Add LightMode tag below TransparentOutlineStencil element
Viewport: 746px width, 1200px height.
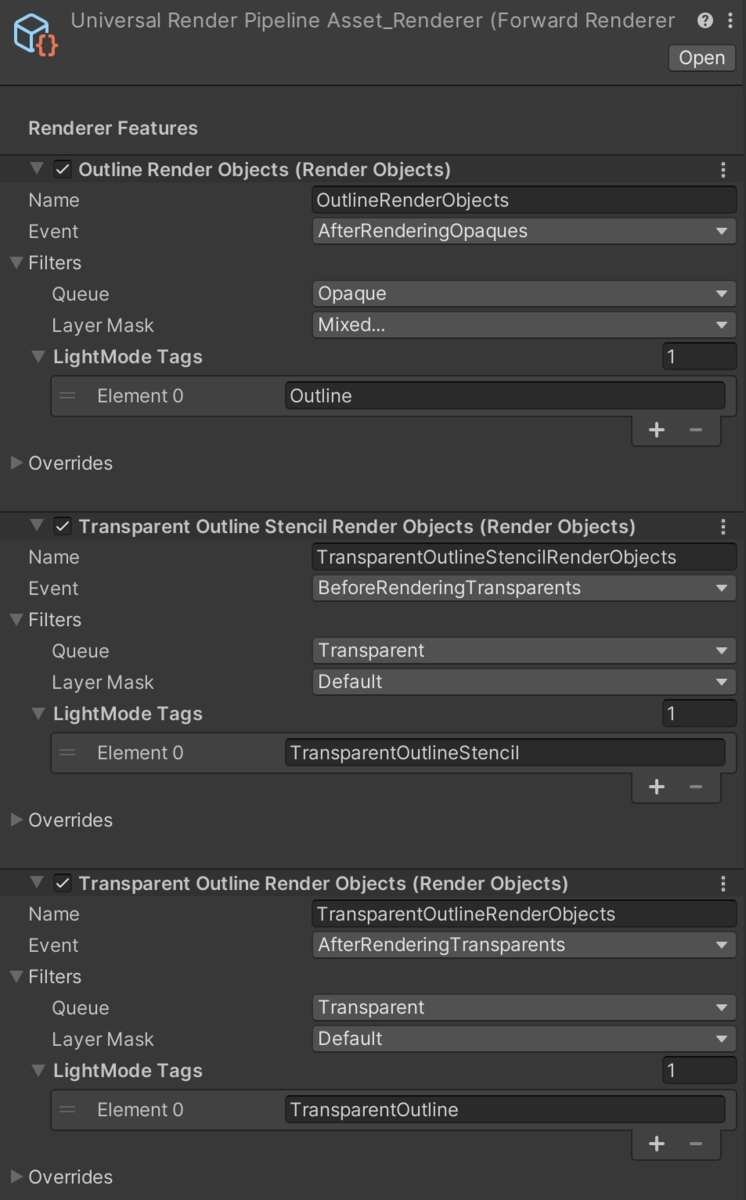click(x=656, y=787)
